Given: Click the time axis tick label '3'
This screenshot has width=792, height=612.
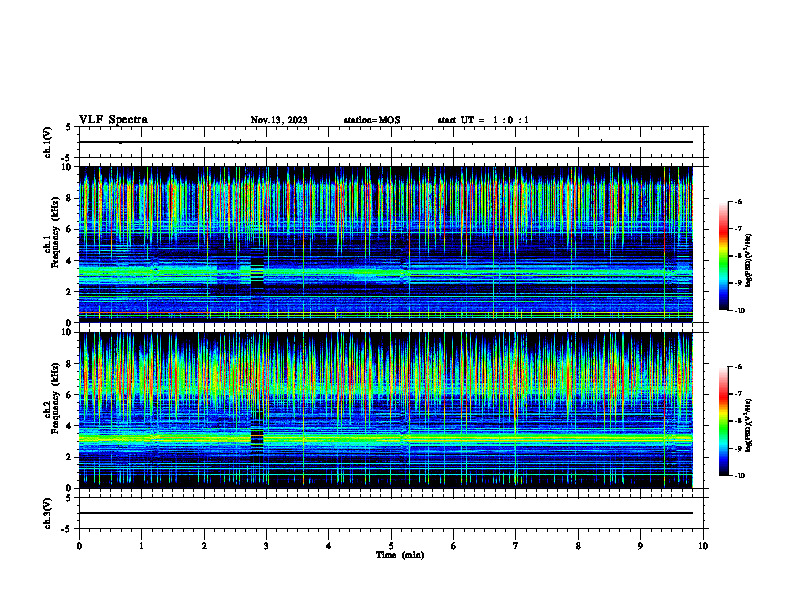Looking at the screenshot, I should tap(266, 546).
